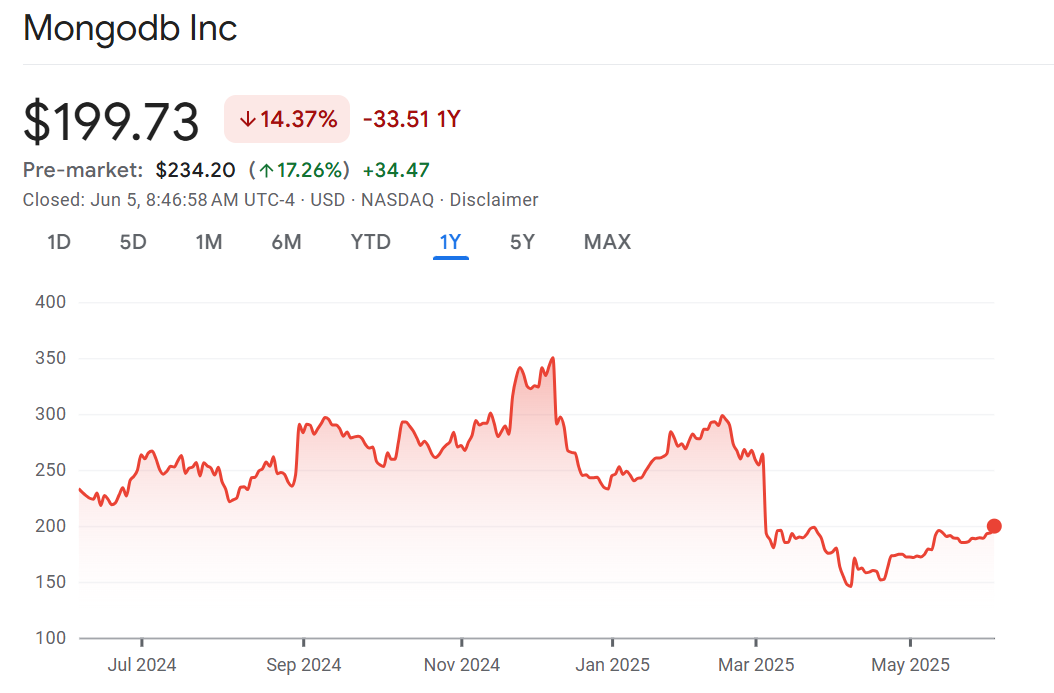Click the Mongodb Inc title
The image size is (1054, 693).
coord(130,28)
